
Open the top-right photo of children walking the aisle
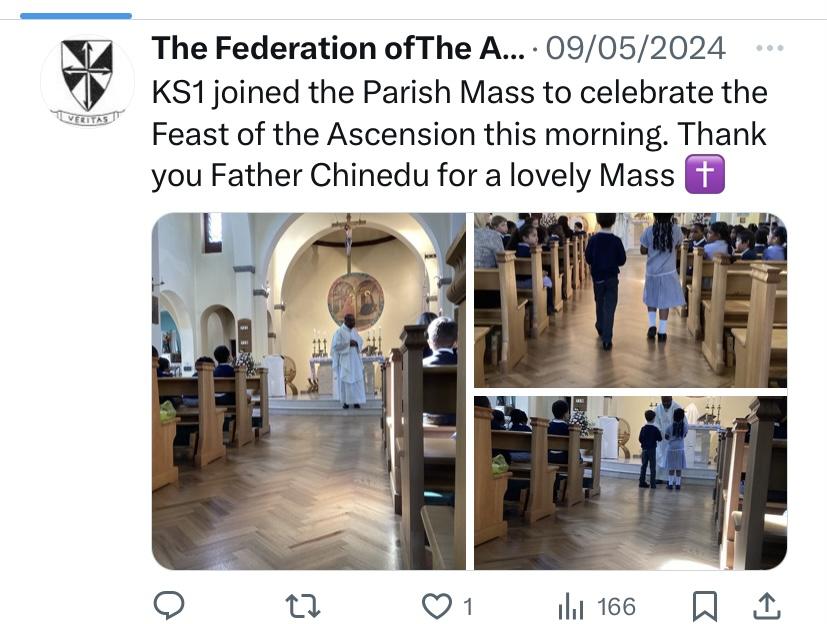click(630, 299)
